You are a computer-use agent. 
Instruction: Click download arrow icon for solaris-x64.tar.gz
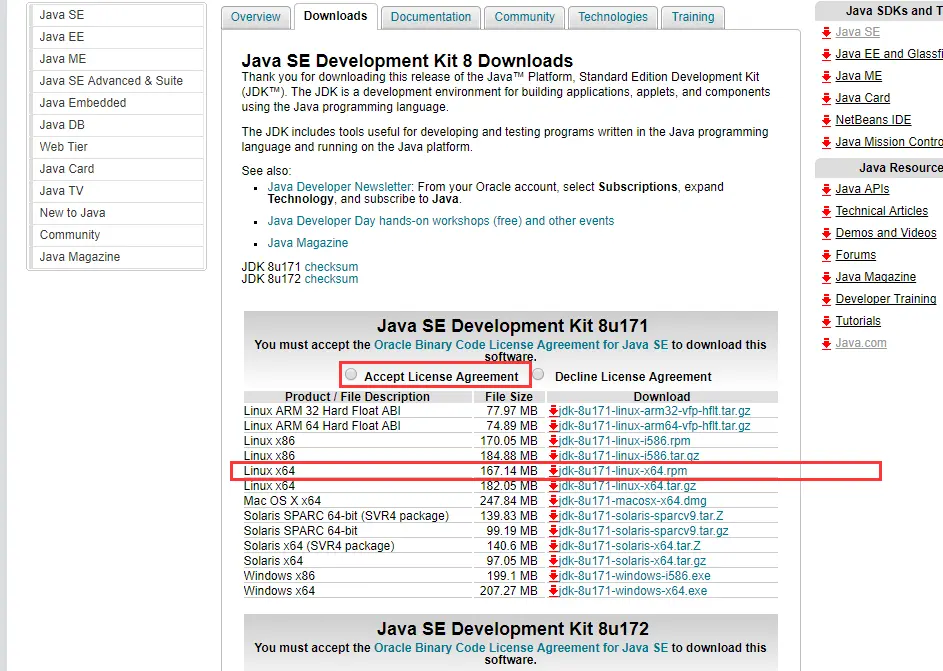click(x=554, y=561)
